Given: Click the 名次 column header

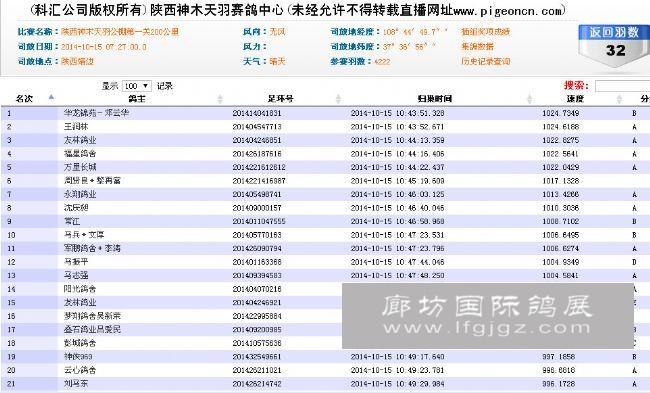Looking at the screenshot, I should click(24, 99).
